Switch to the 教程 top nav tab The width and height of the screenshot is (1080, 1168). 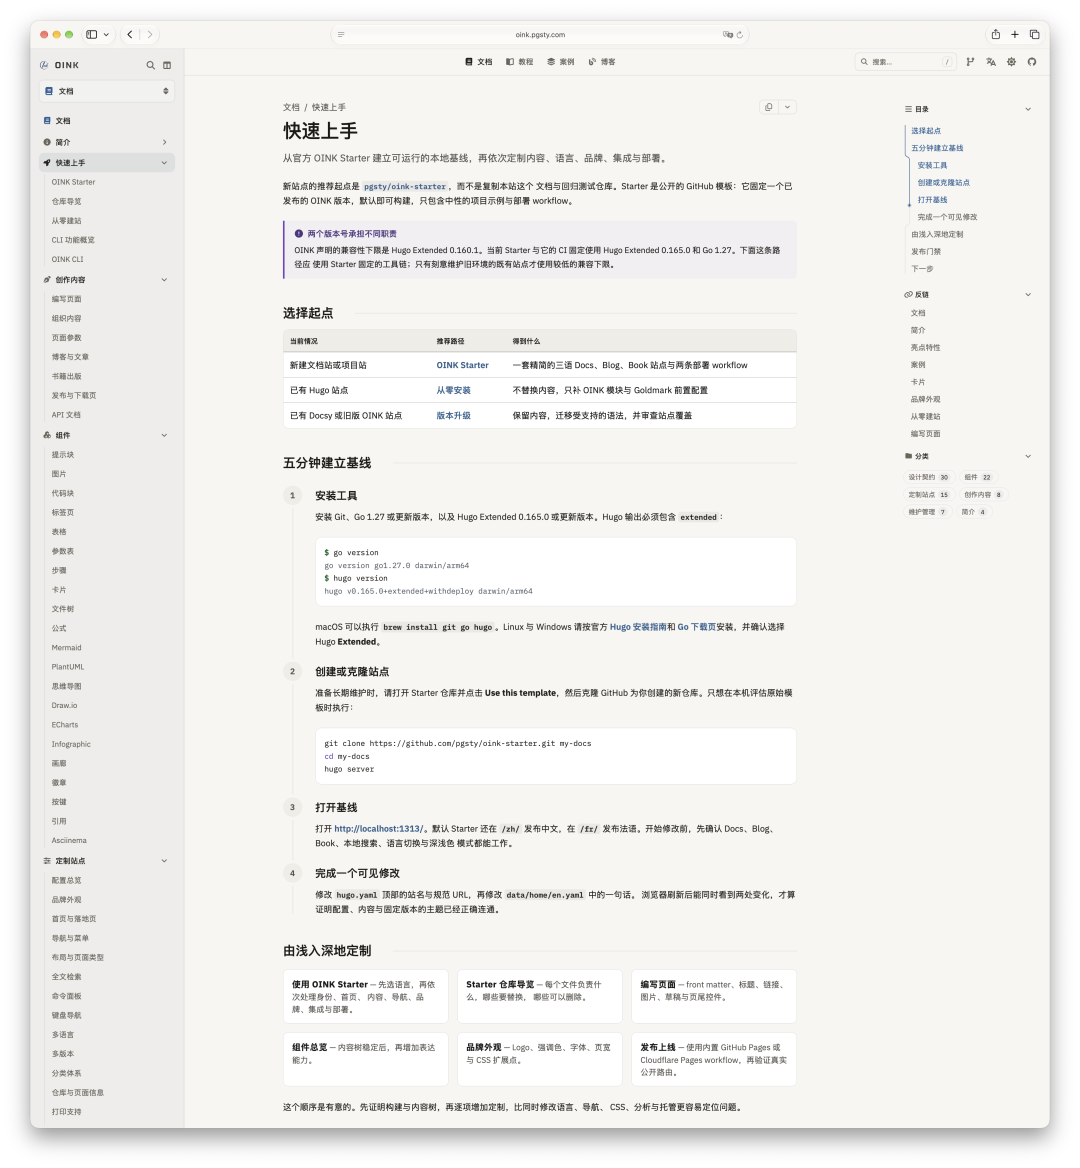tap(520, 62)
